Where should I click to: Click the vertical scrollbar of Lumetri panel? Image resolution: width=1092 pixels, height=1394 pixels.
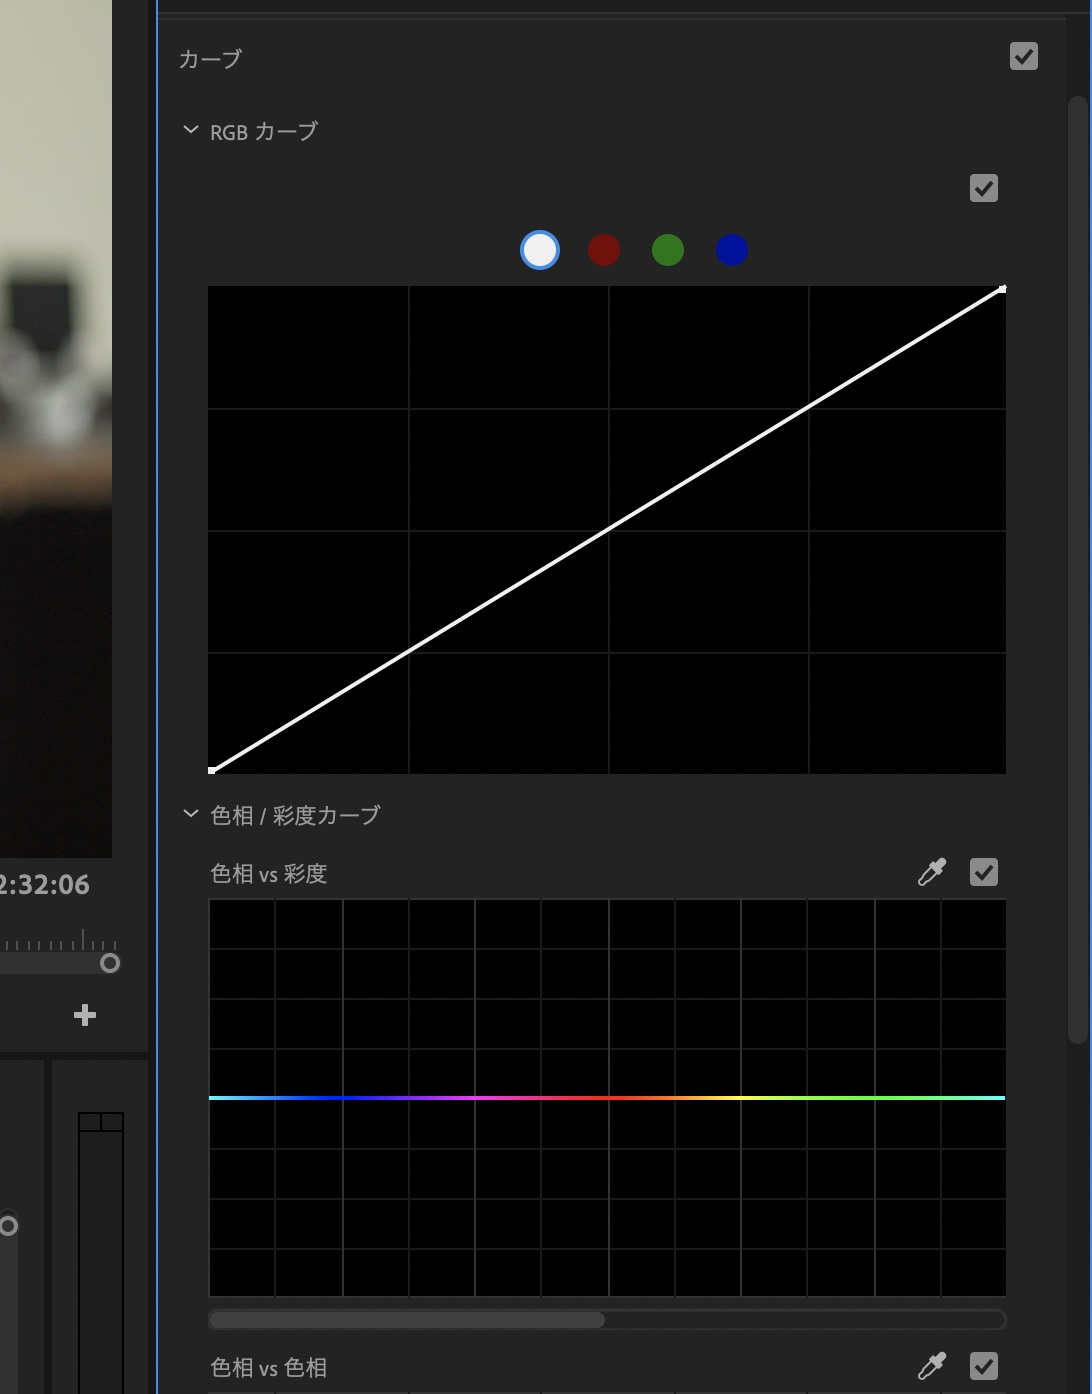[1077, 570]
